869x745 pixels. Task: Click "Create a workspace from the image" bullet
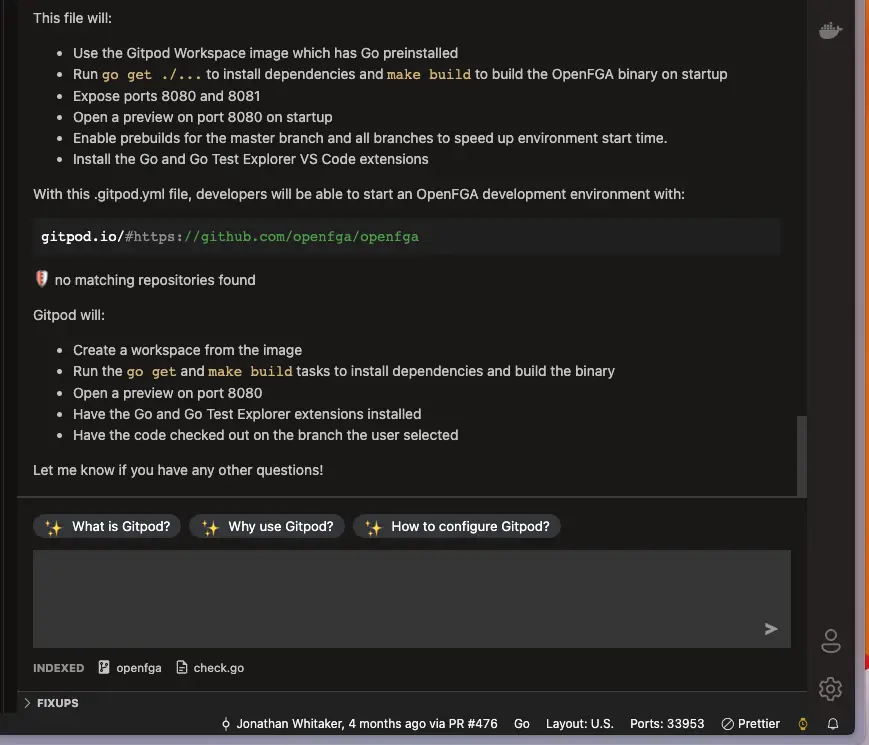tap(187, 350)
